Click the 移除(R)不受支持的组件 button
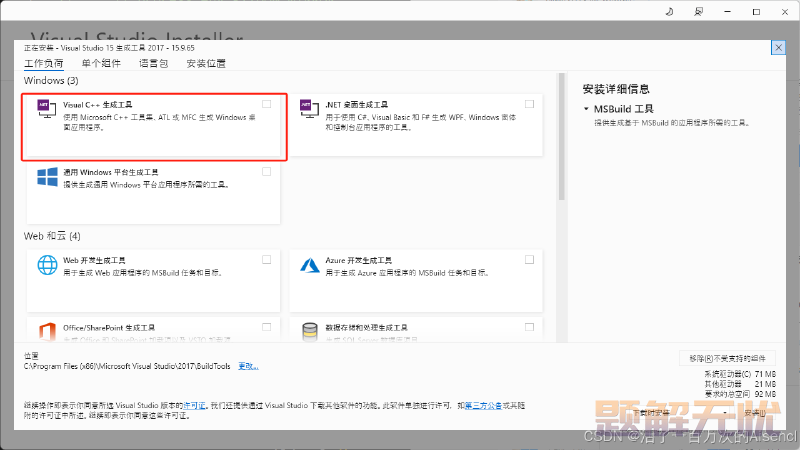800x450 pixels. (727, 358)
